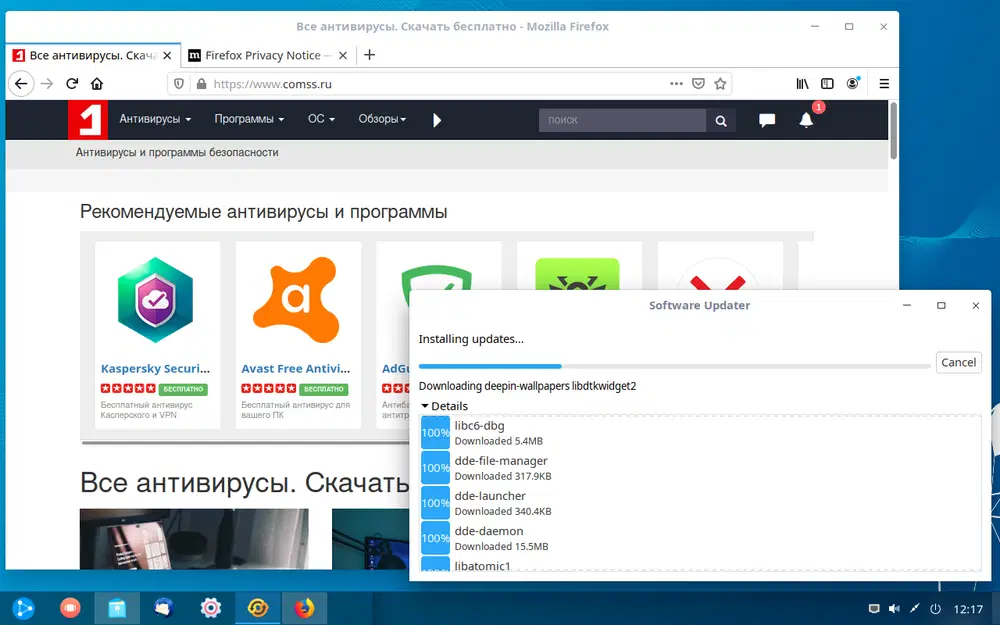Open Firefox hamburger menu
The height and width of the screenshot is (625, 1000).
(884, 84)
